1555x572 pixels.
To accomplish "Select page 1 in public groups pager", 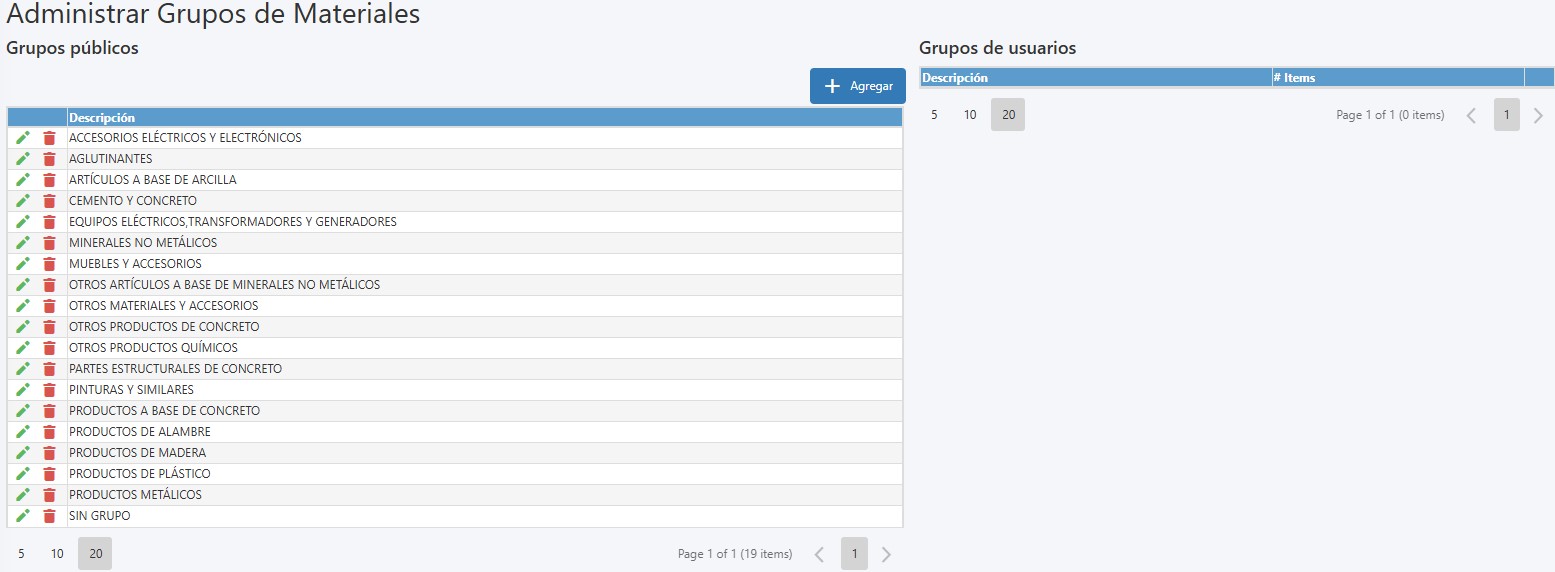I will (x=854, y=554).
